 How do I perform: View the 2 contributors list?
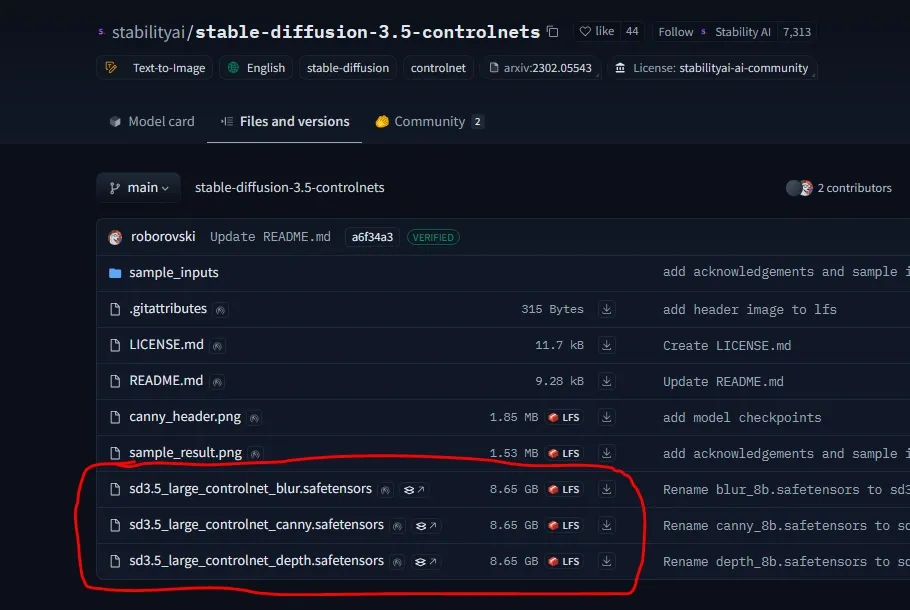pos(854,188)
